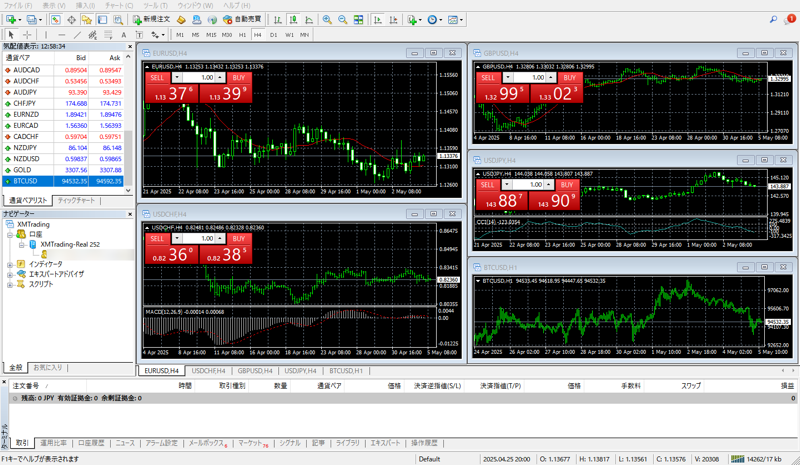The image size is (800, 465).
Task: Open a new chart from the toolbar
Action: point(11,19)
